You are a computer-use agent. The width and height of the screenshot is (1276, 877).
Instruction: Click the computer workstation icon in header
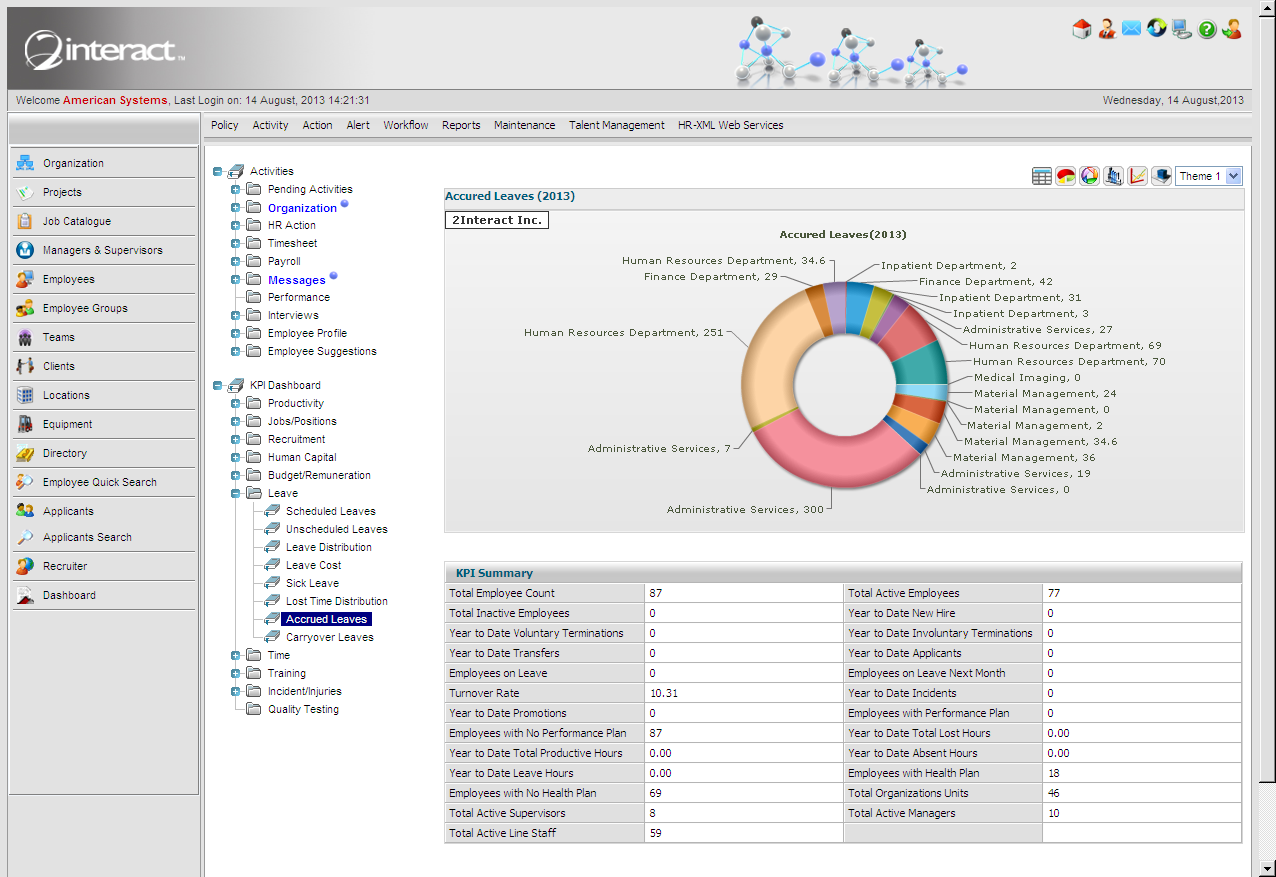[x=1182, y=29]
